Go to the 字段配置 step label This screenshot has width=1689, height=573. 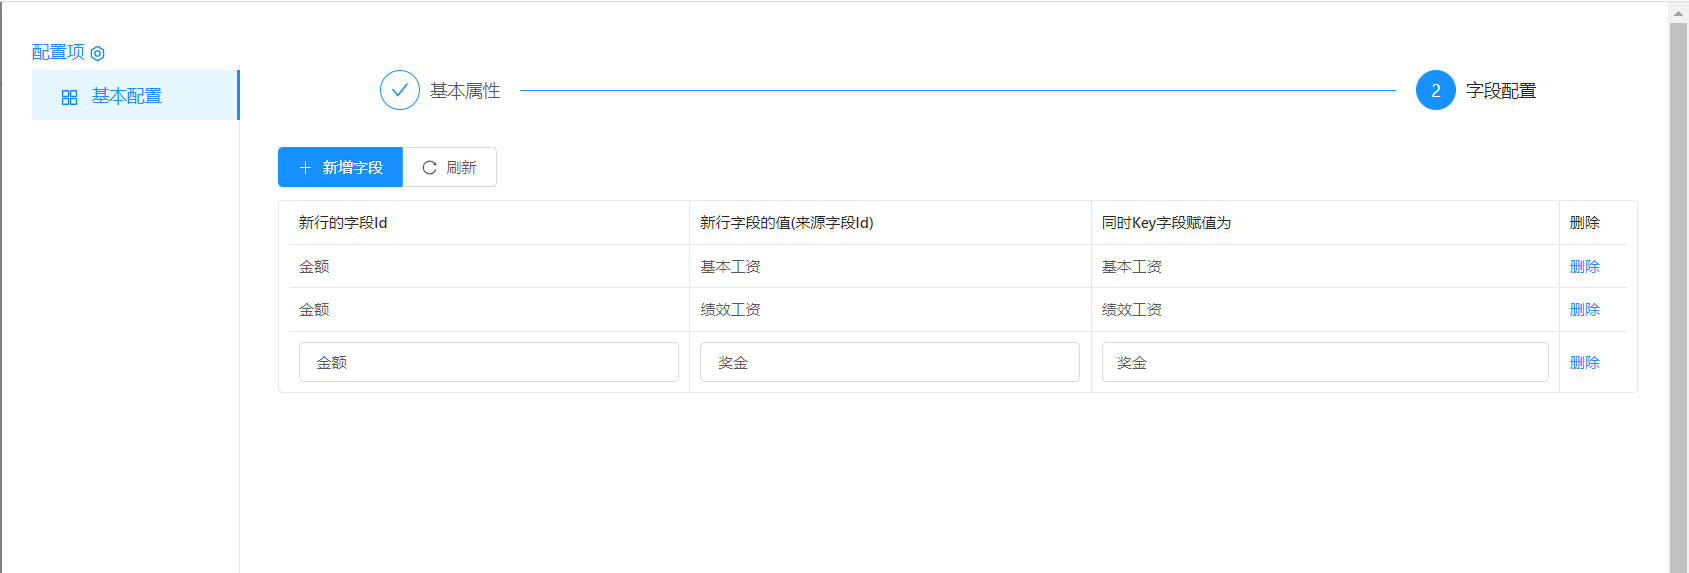point(1500,90)
